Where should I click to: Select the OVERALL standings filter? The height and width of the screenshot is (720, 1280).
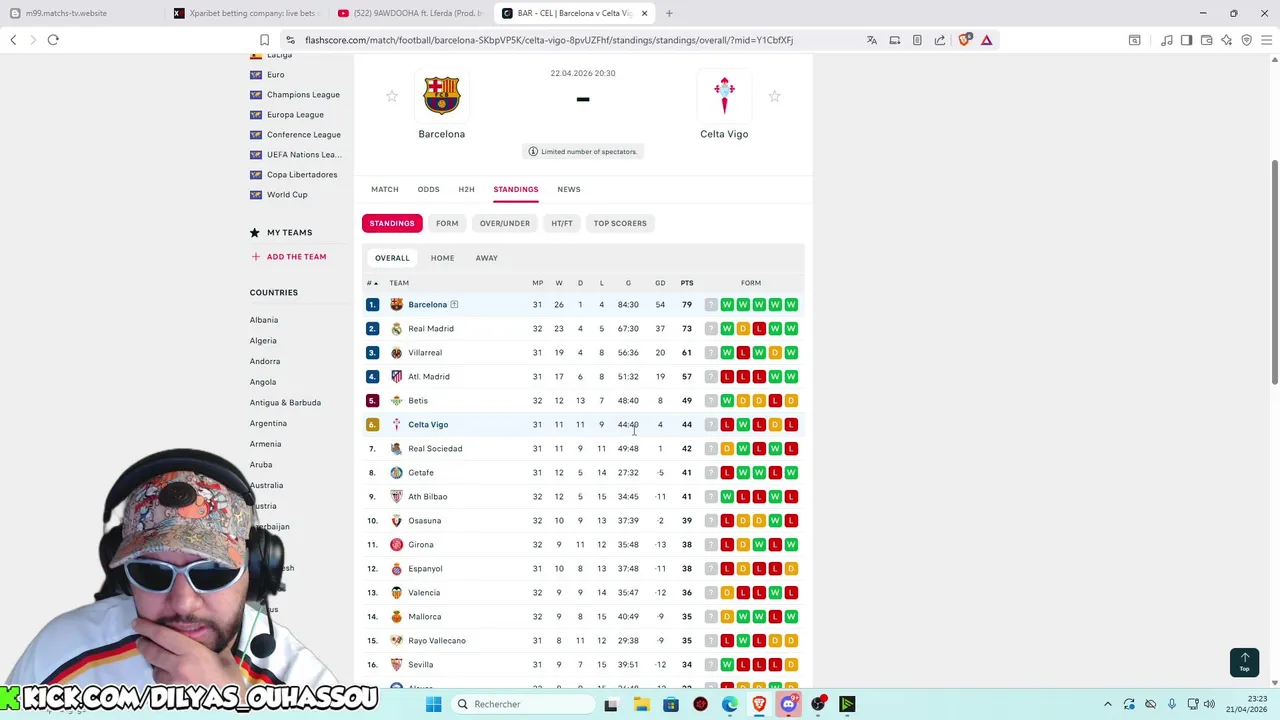(x=392, y=258)
